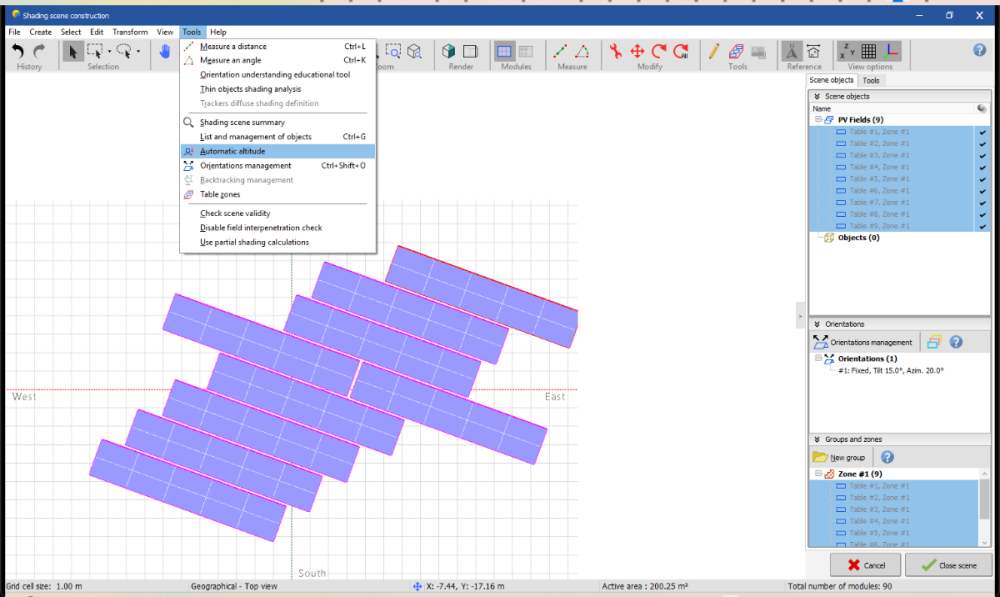Image resolution: width=1000 pixels, height=597 pixels.
Task: Click the pencil edit tool icon
Action: coord(714,52)
